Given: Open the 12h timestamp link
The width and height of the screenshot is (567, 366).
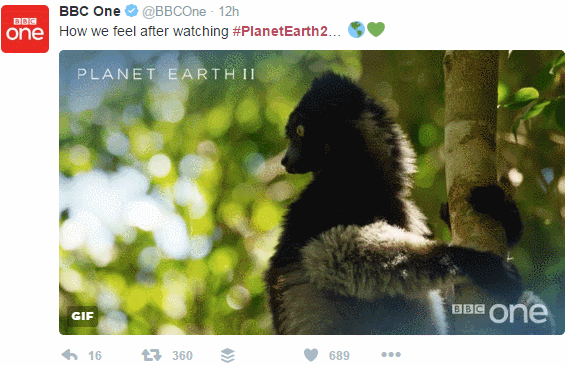Looking at the screenshot, I should [229, 12].
